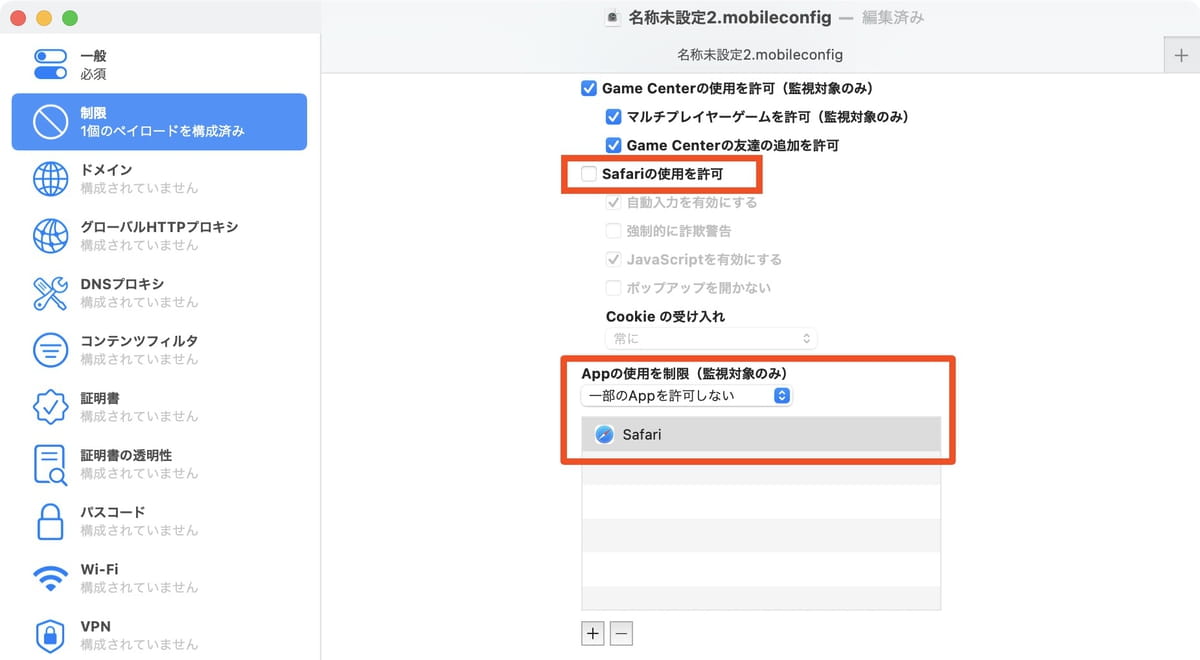Click Appの使用を制限 heading label
The width and height of the screenshot is (1200, 660).
(x=685, y=373)
